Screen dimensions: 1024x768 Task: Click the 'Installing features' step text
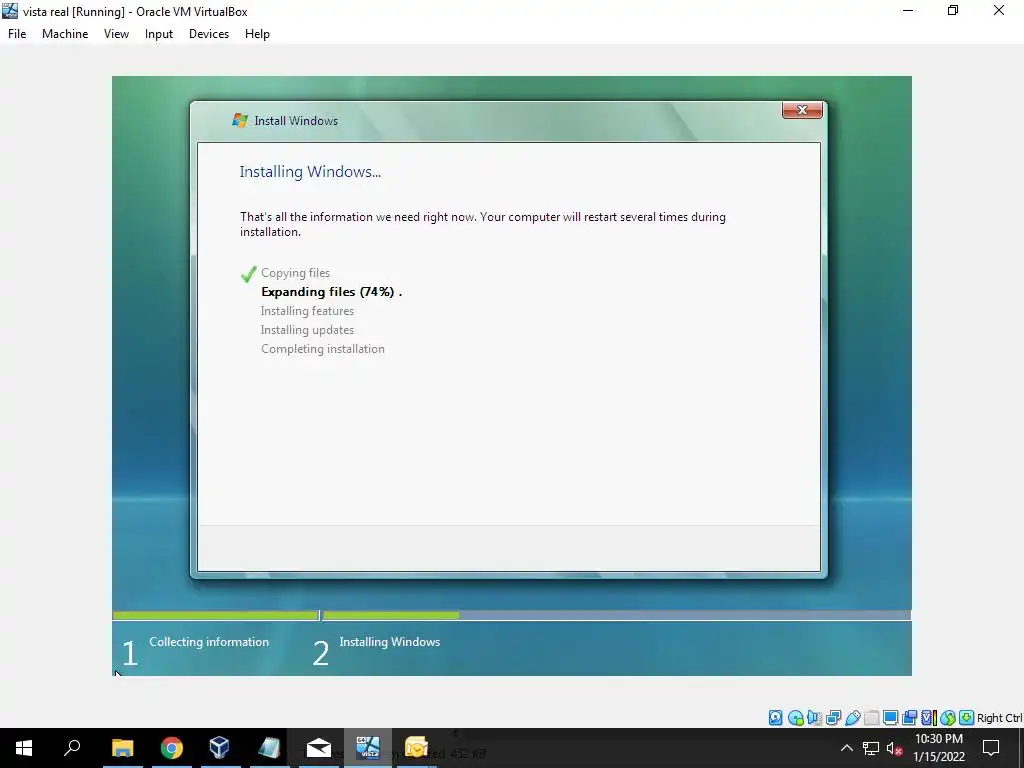tap(307, 311)
